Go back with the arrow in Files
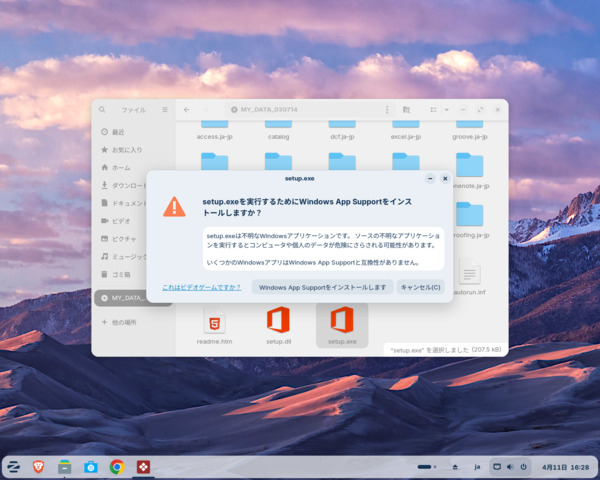The width and height of the screenshot is (600, 480). 187,109
